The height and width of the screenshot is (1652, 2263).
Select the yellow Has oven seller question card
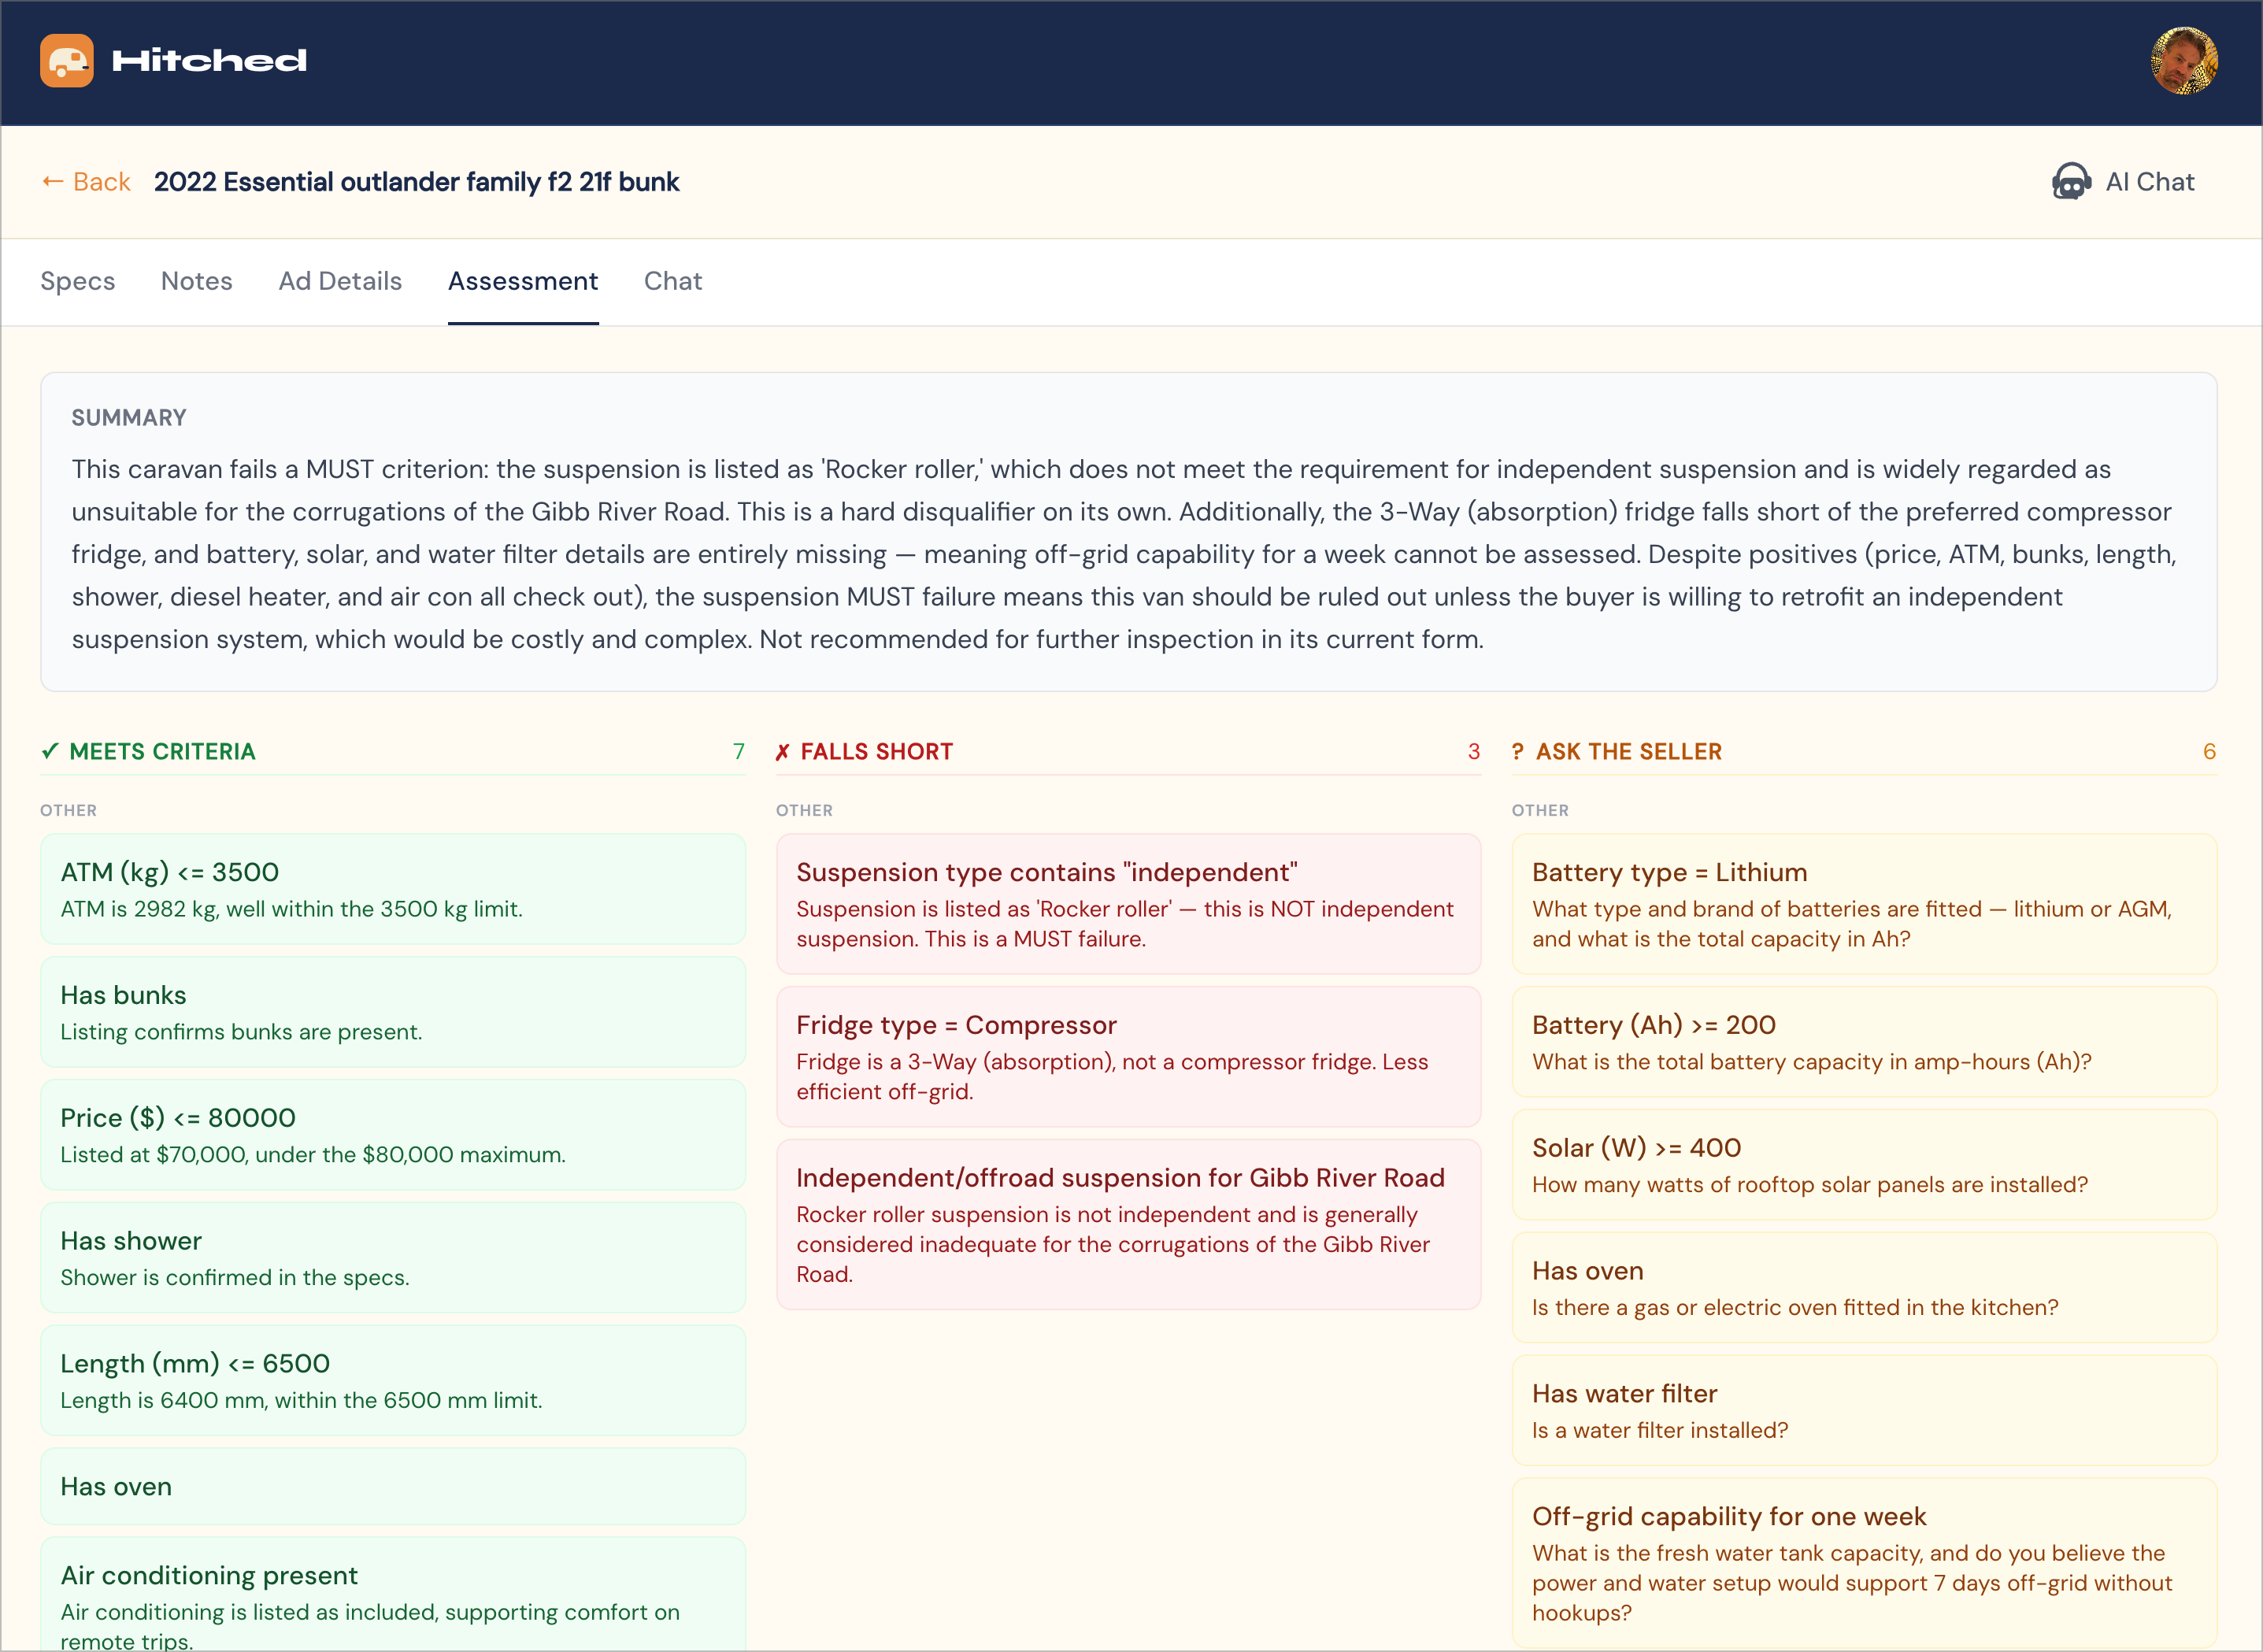click(x=1864, y=1288)
